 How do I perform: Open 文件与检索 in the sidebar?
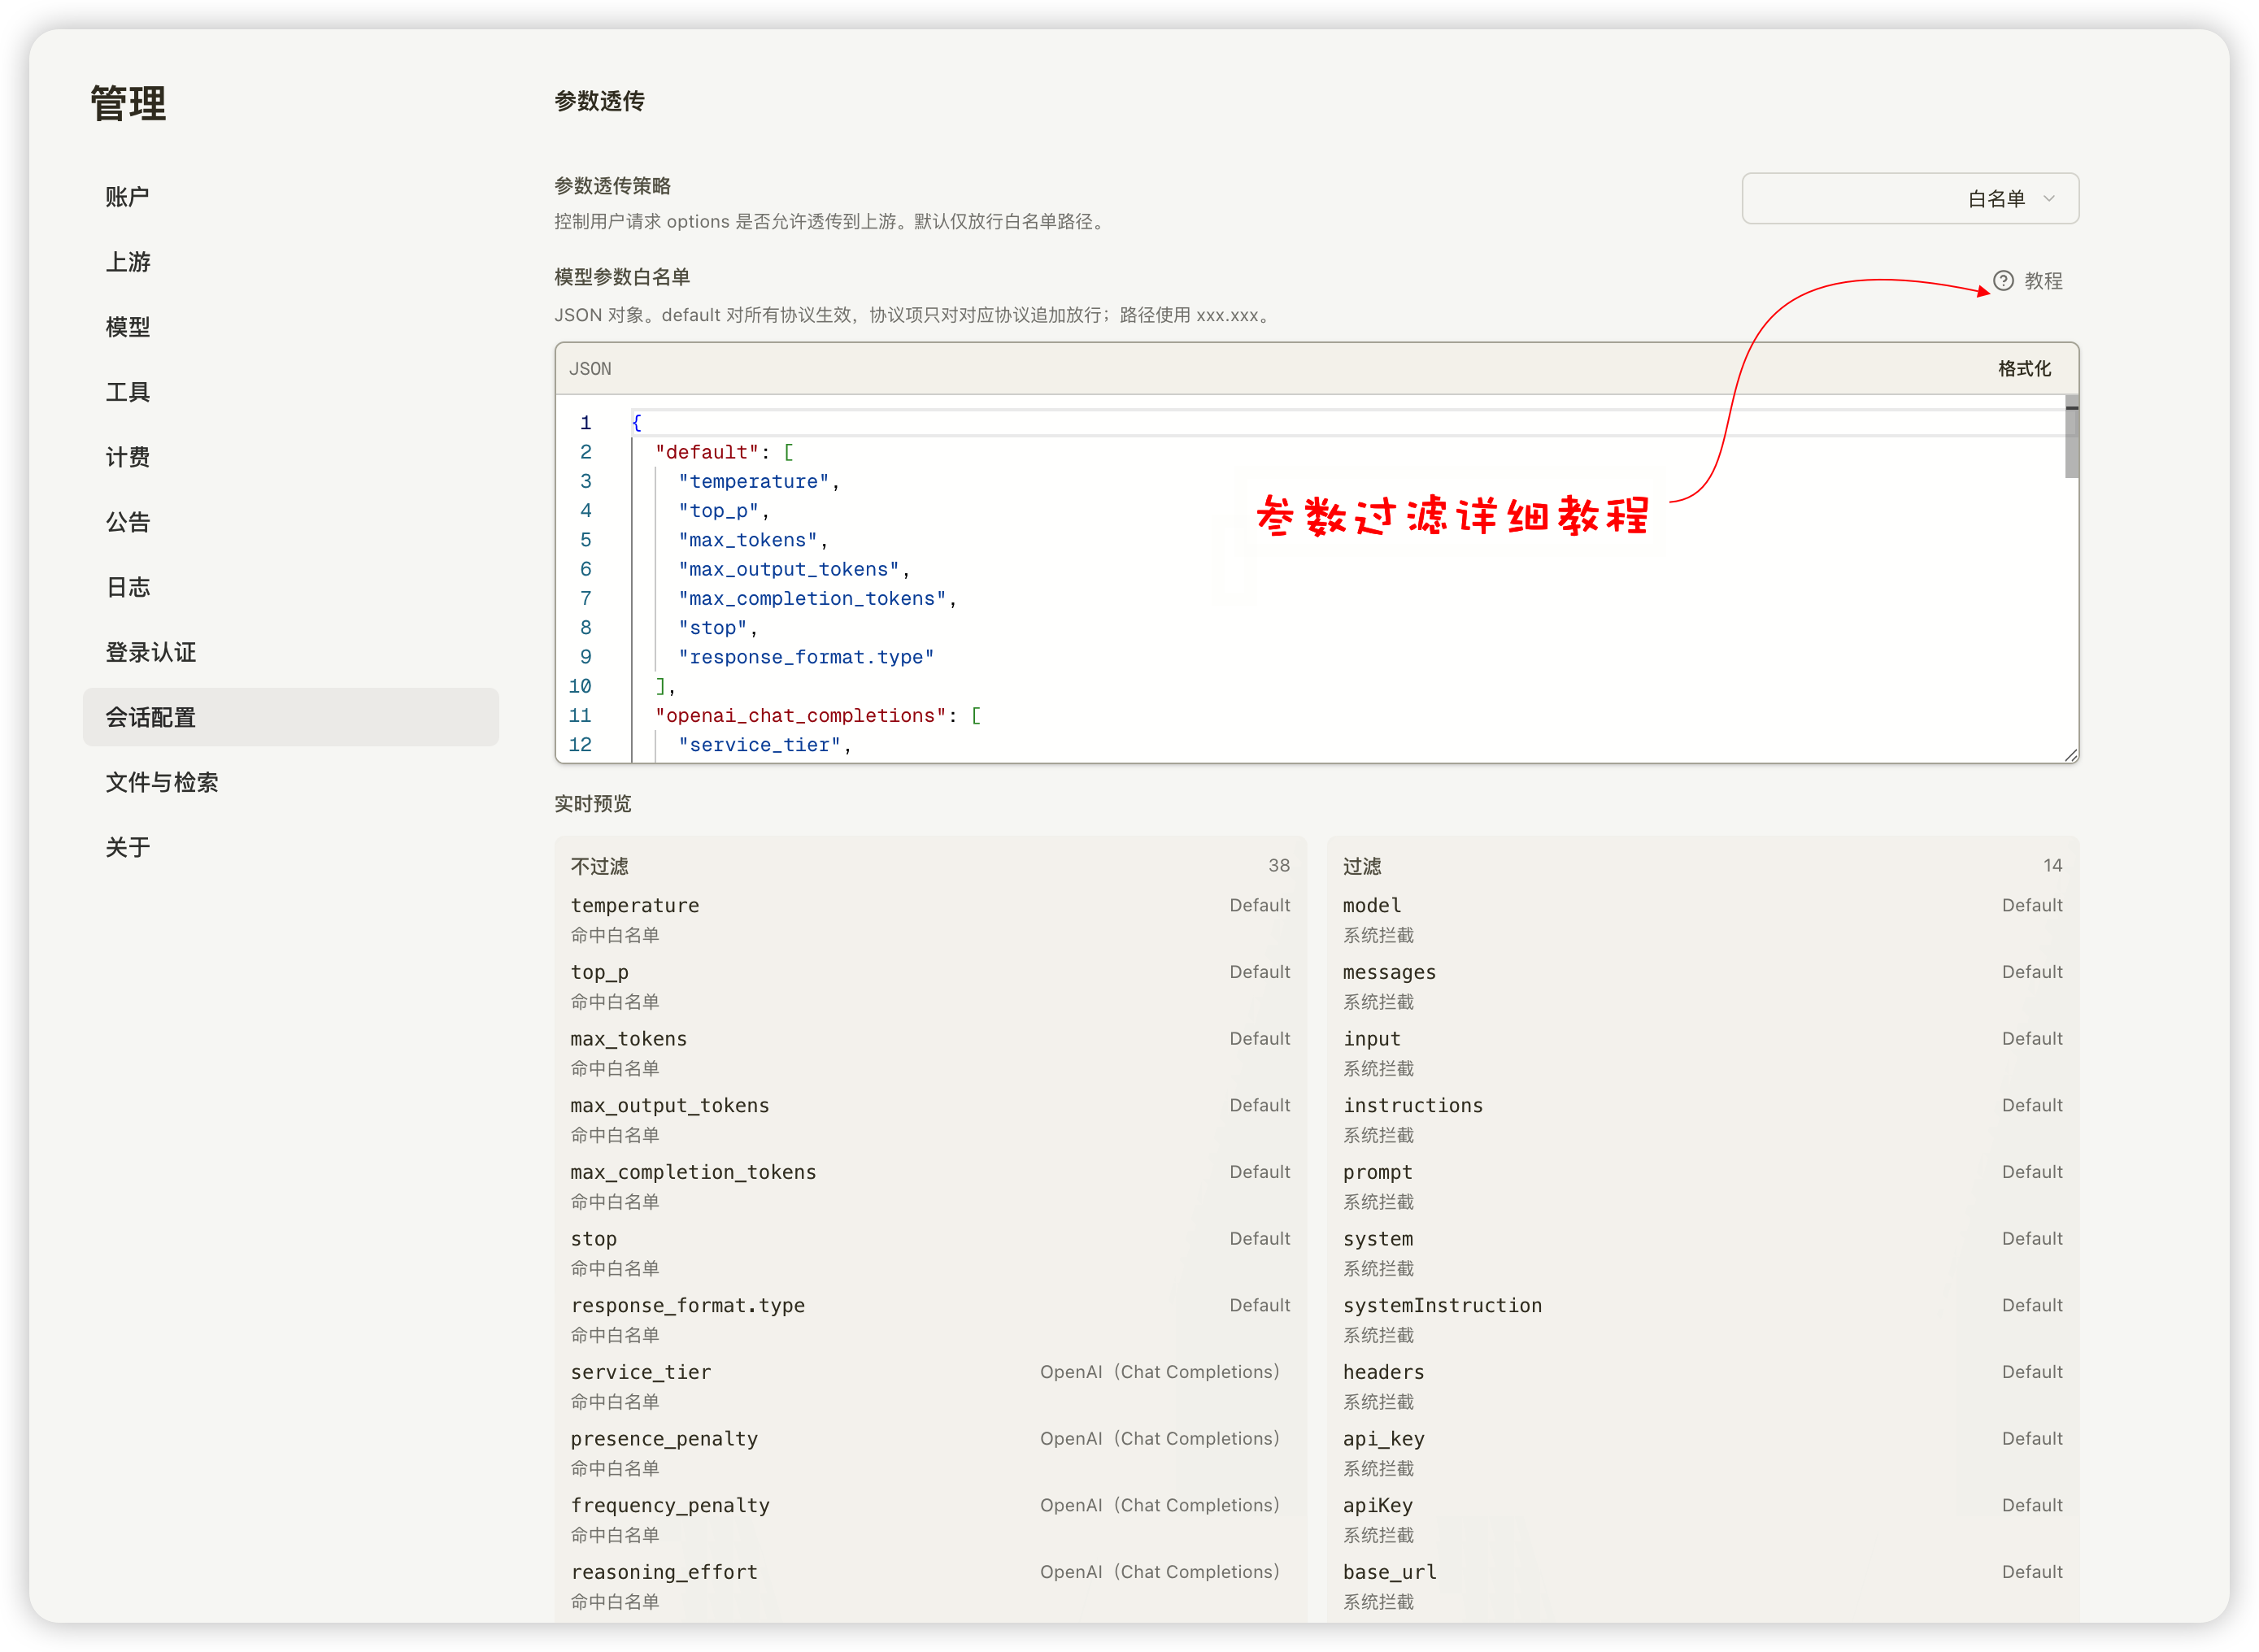point(290,782)
